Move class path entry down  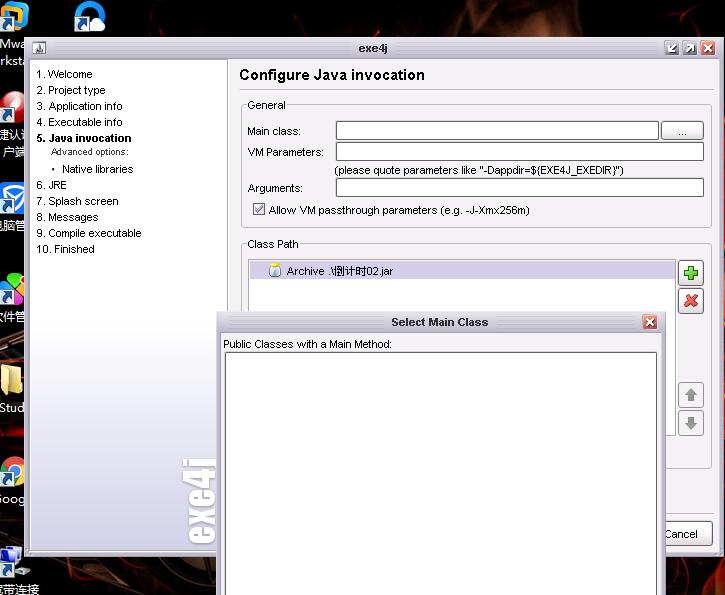click(691, 423)
